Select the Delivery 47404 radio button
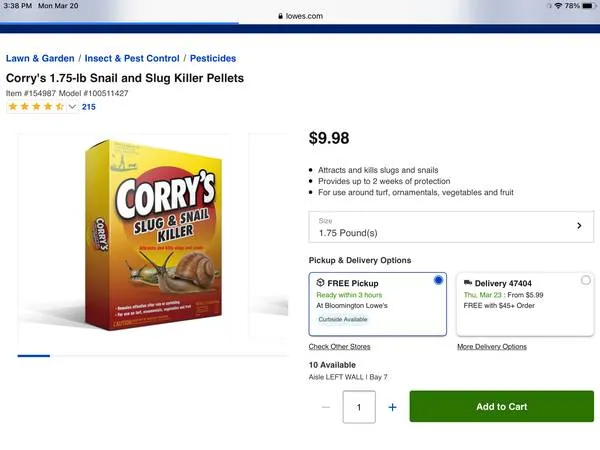Viewport: 600px width, 450px height. [585, 281]
